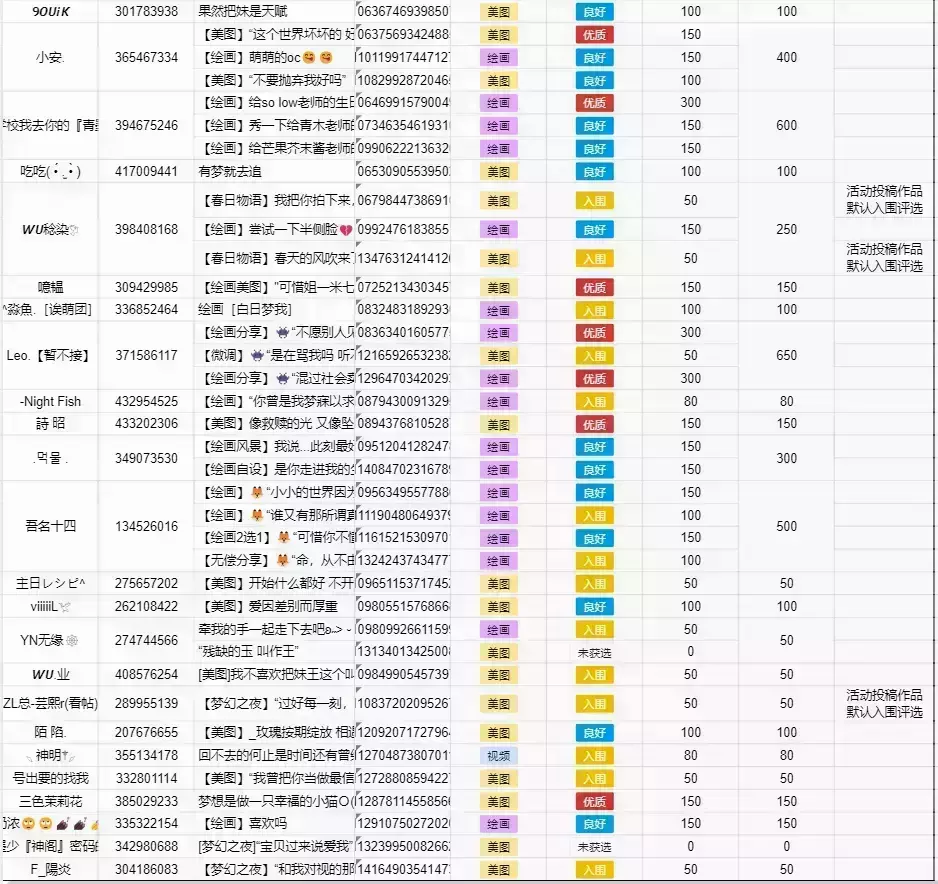Click 未获选 status in "残缺的玉" row
The width and height of the screenshot is (938, 884).
[x=594, y=653]
